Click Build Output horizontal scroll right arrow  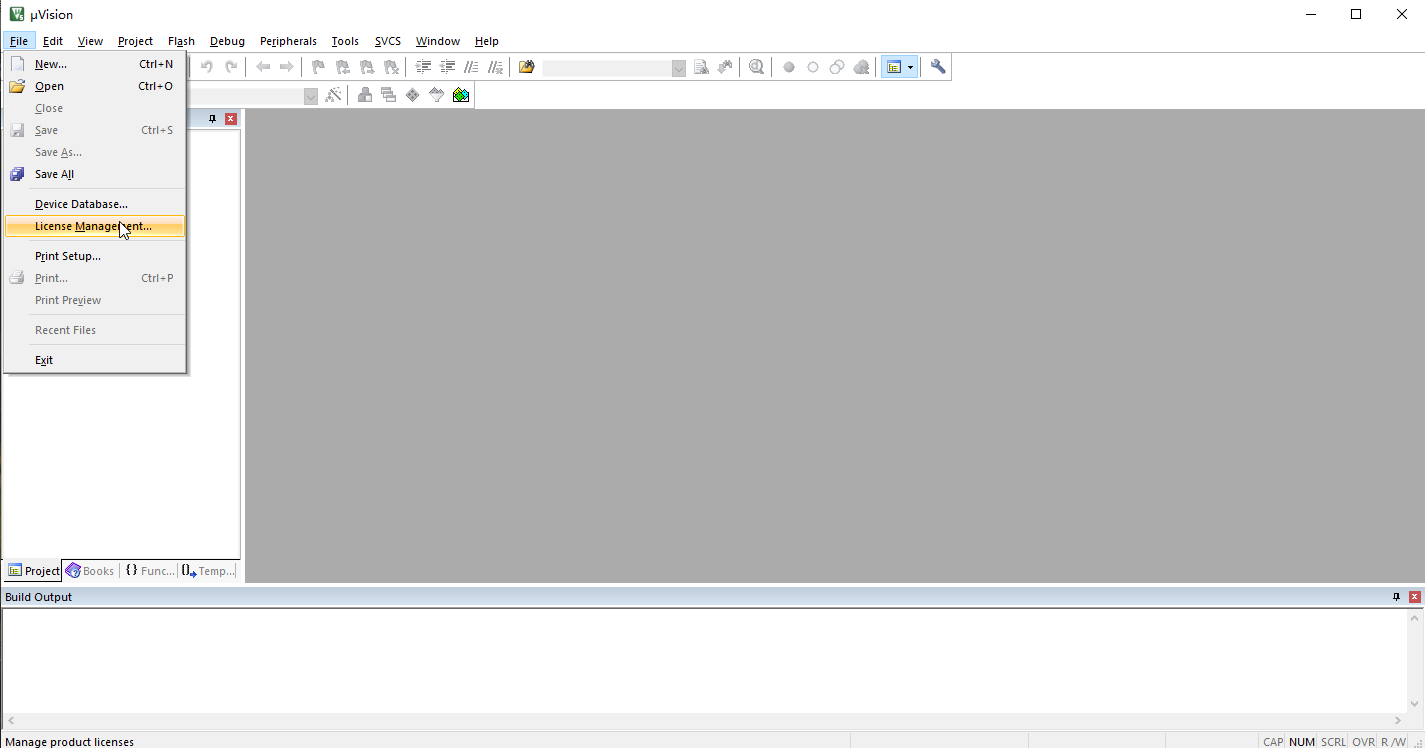pos(1398,720)
